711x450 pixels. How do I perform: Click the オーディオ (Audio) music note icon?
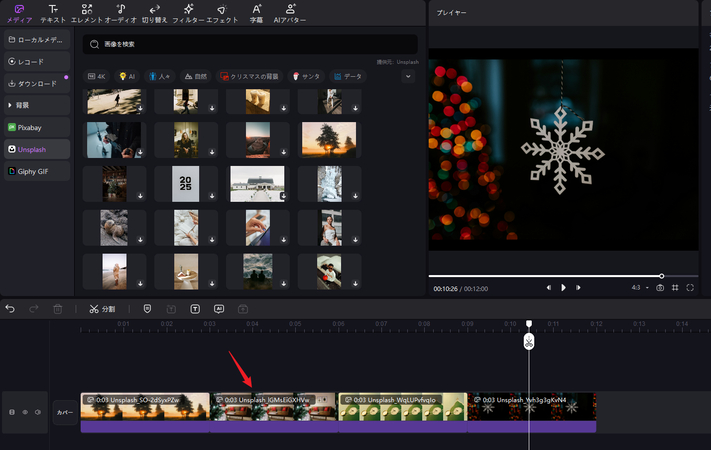[120, 9]
